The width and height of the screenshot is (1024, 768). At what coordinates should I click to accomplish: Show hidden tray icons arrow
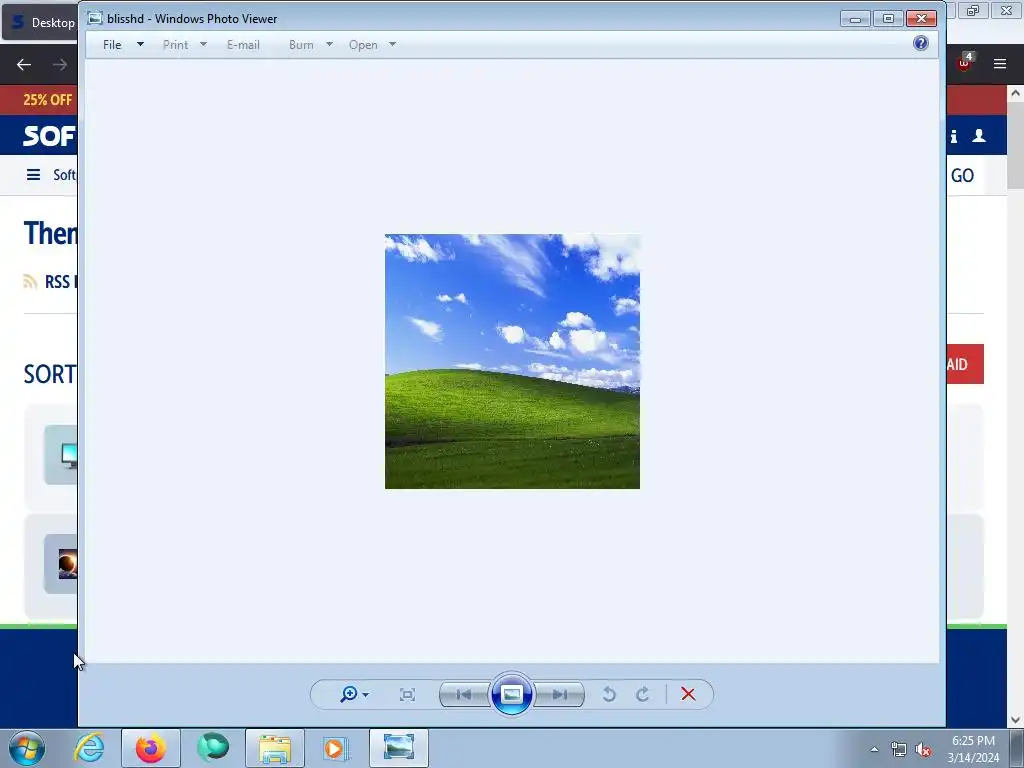(x=874, y=749)
